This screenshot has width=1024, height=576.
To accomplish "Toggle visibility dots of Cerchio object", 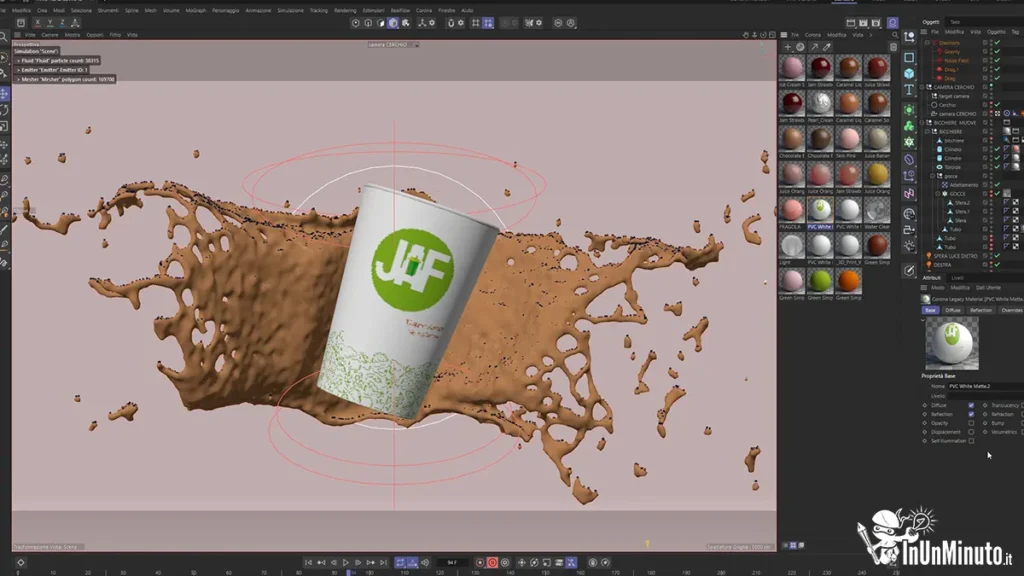I will click(991, 104).
